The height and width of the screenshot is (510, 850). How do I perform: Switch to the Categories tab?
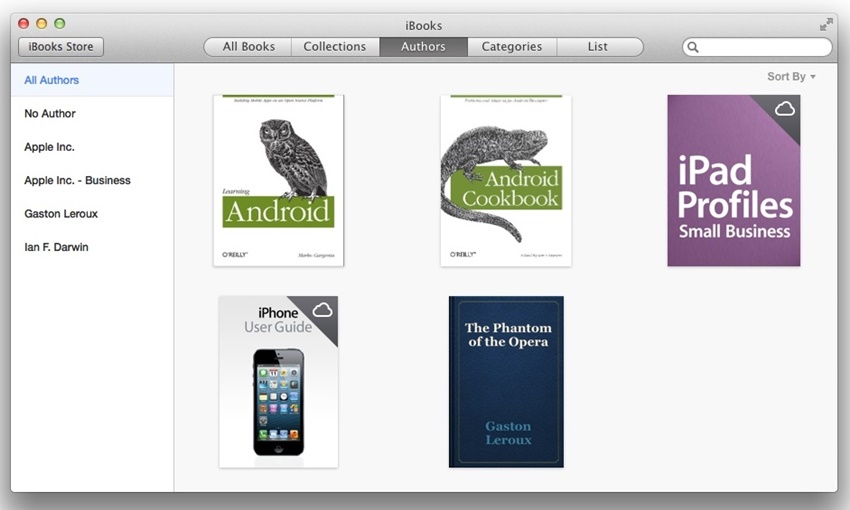512,47
